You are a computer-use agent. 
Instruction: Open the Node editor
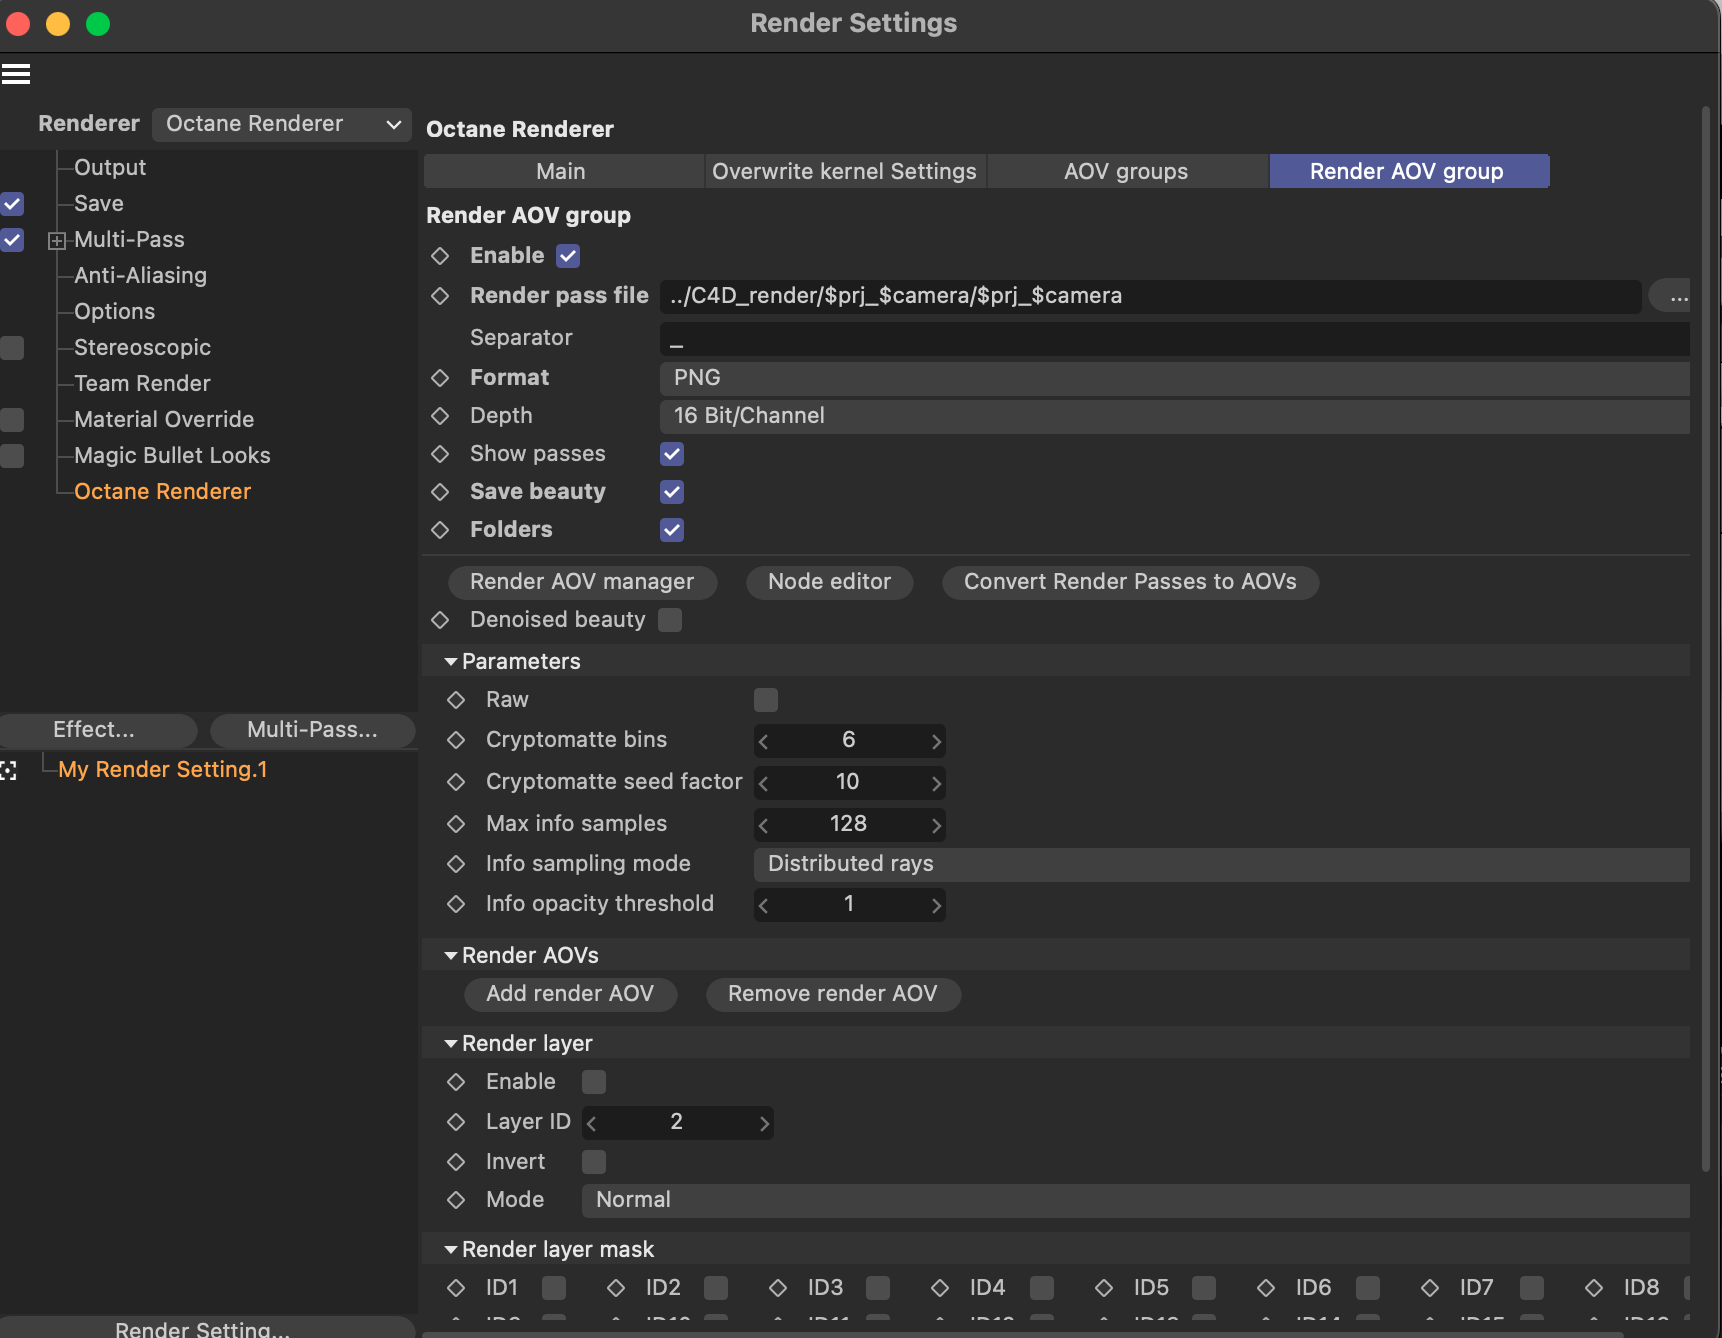click(x=830, y=582)
